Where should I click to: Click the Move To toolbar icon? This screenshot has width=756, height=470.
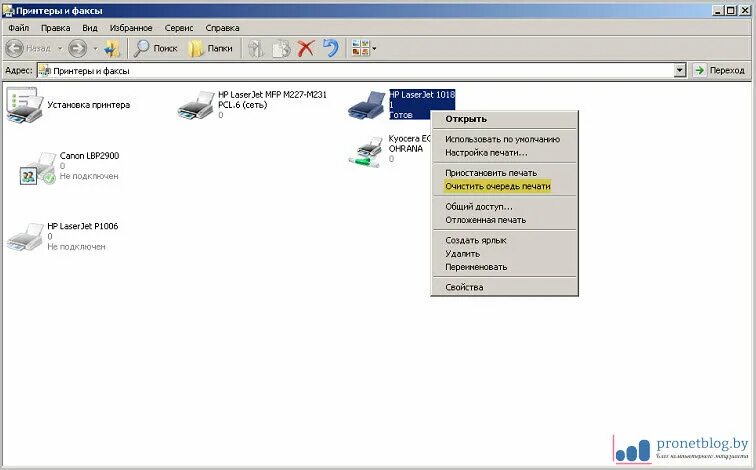(x=256, y=48)
